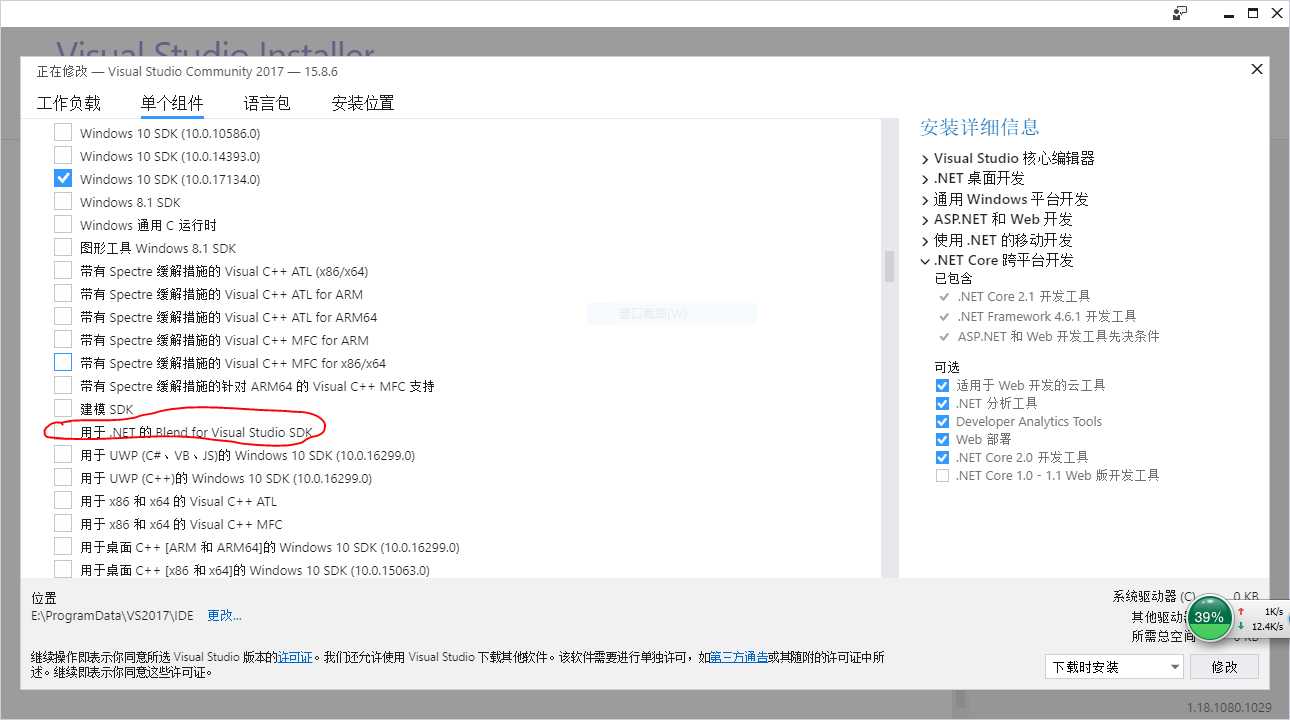The image size is (1290, 720).
Task: Switch to the 工作负载 tab
Action: tap(69, 103)
